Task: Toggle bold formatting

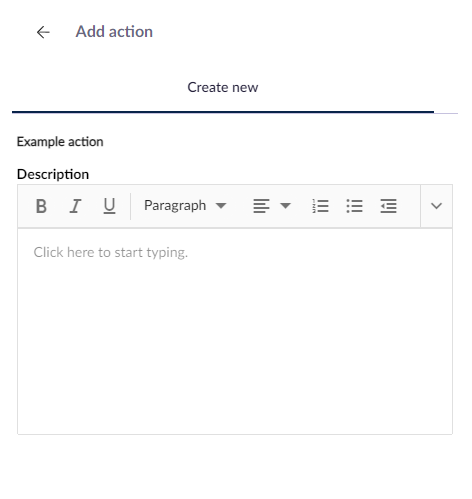Action: tap(41, 206)
